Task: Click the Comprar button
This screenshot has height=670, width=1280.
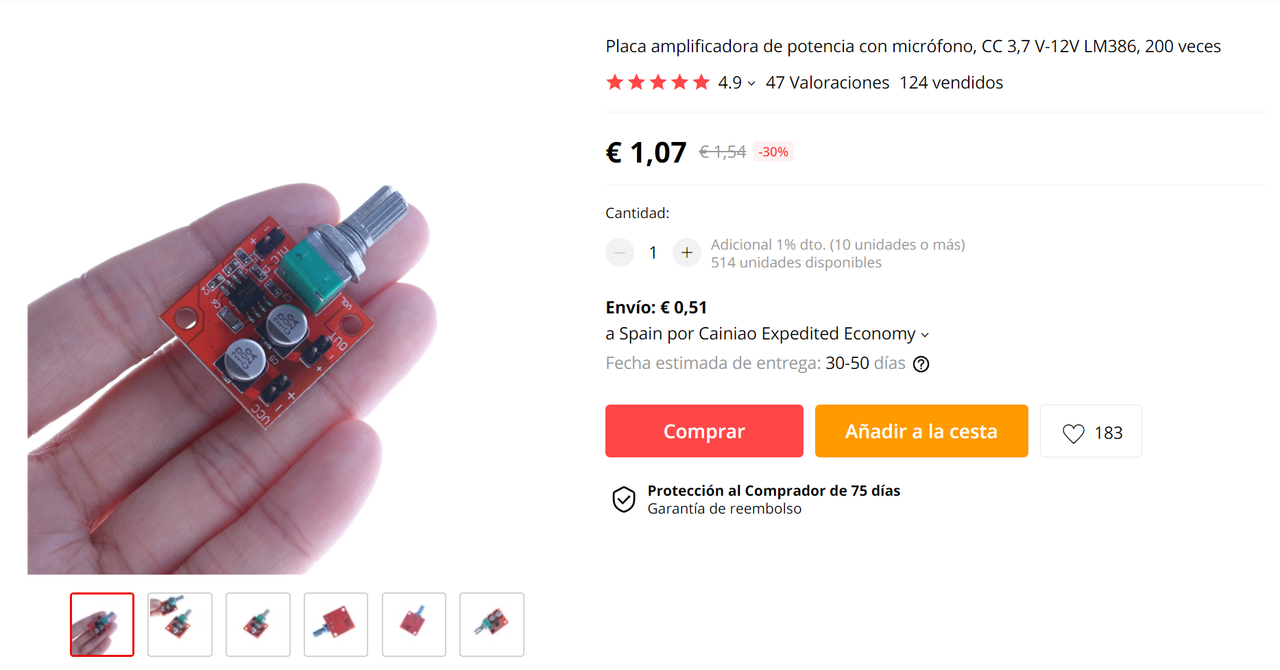Action: click(x=704, y=431)
